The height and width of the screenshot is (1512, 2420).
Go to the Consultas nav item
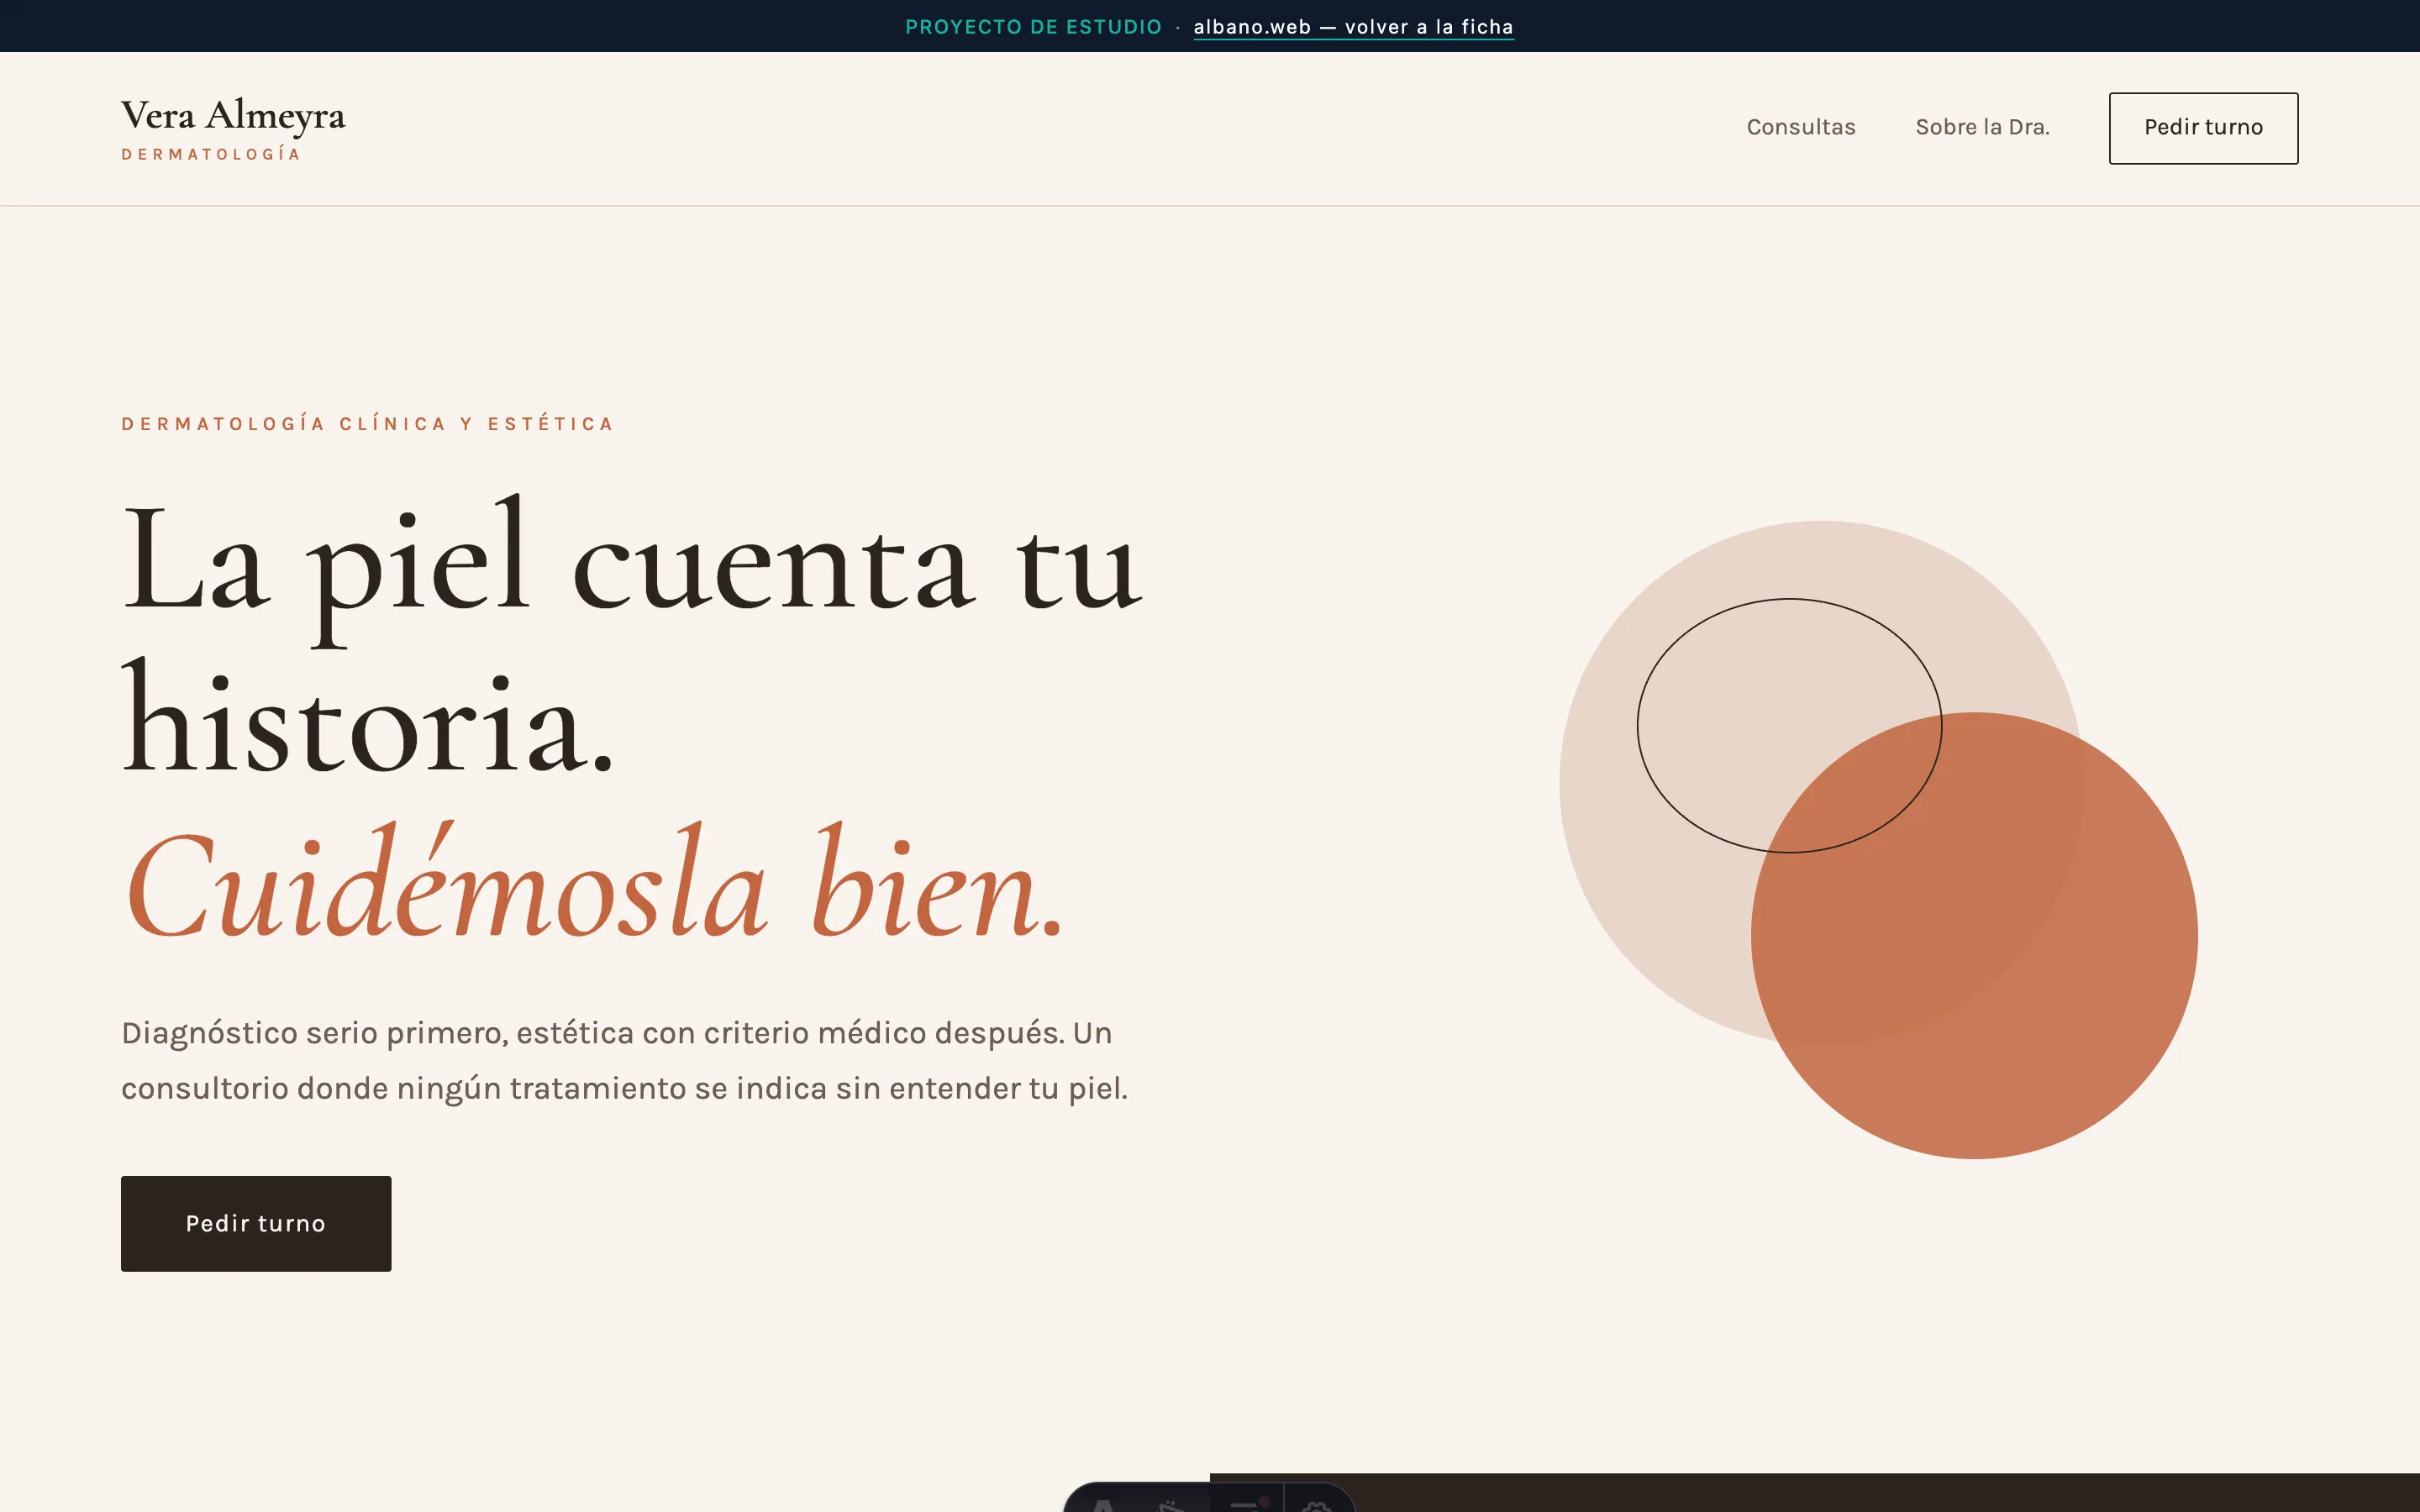coord(1800,127)
